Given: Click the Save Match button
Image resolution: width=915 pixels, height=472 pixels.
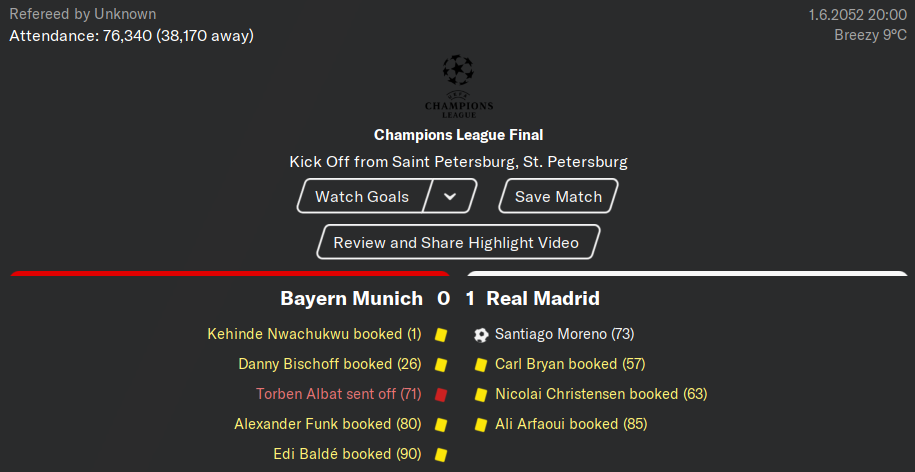Looking at the screenshot, I should [558, 196].
